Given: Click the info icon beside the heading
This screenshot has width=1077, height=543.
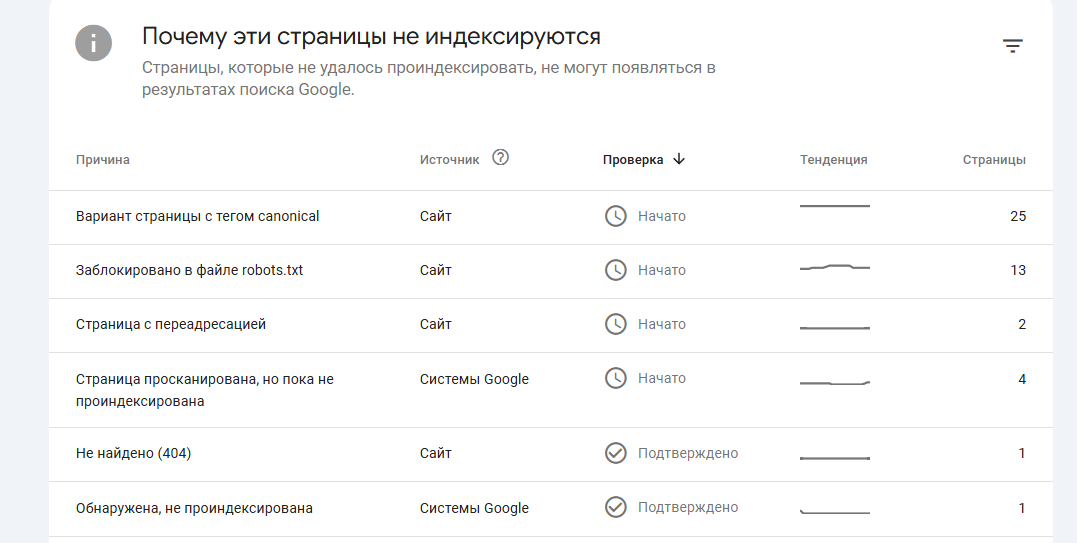Looking at the screenshot, I should tap(93, 43).
